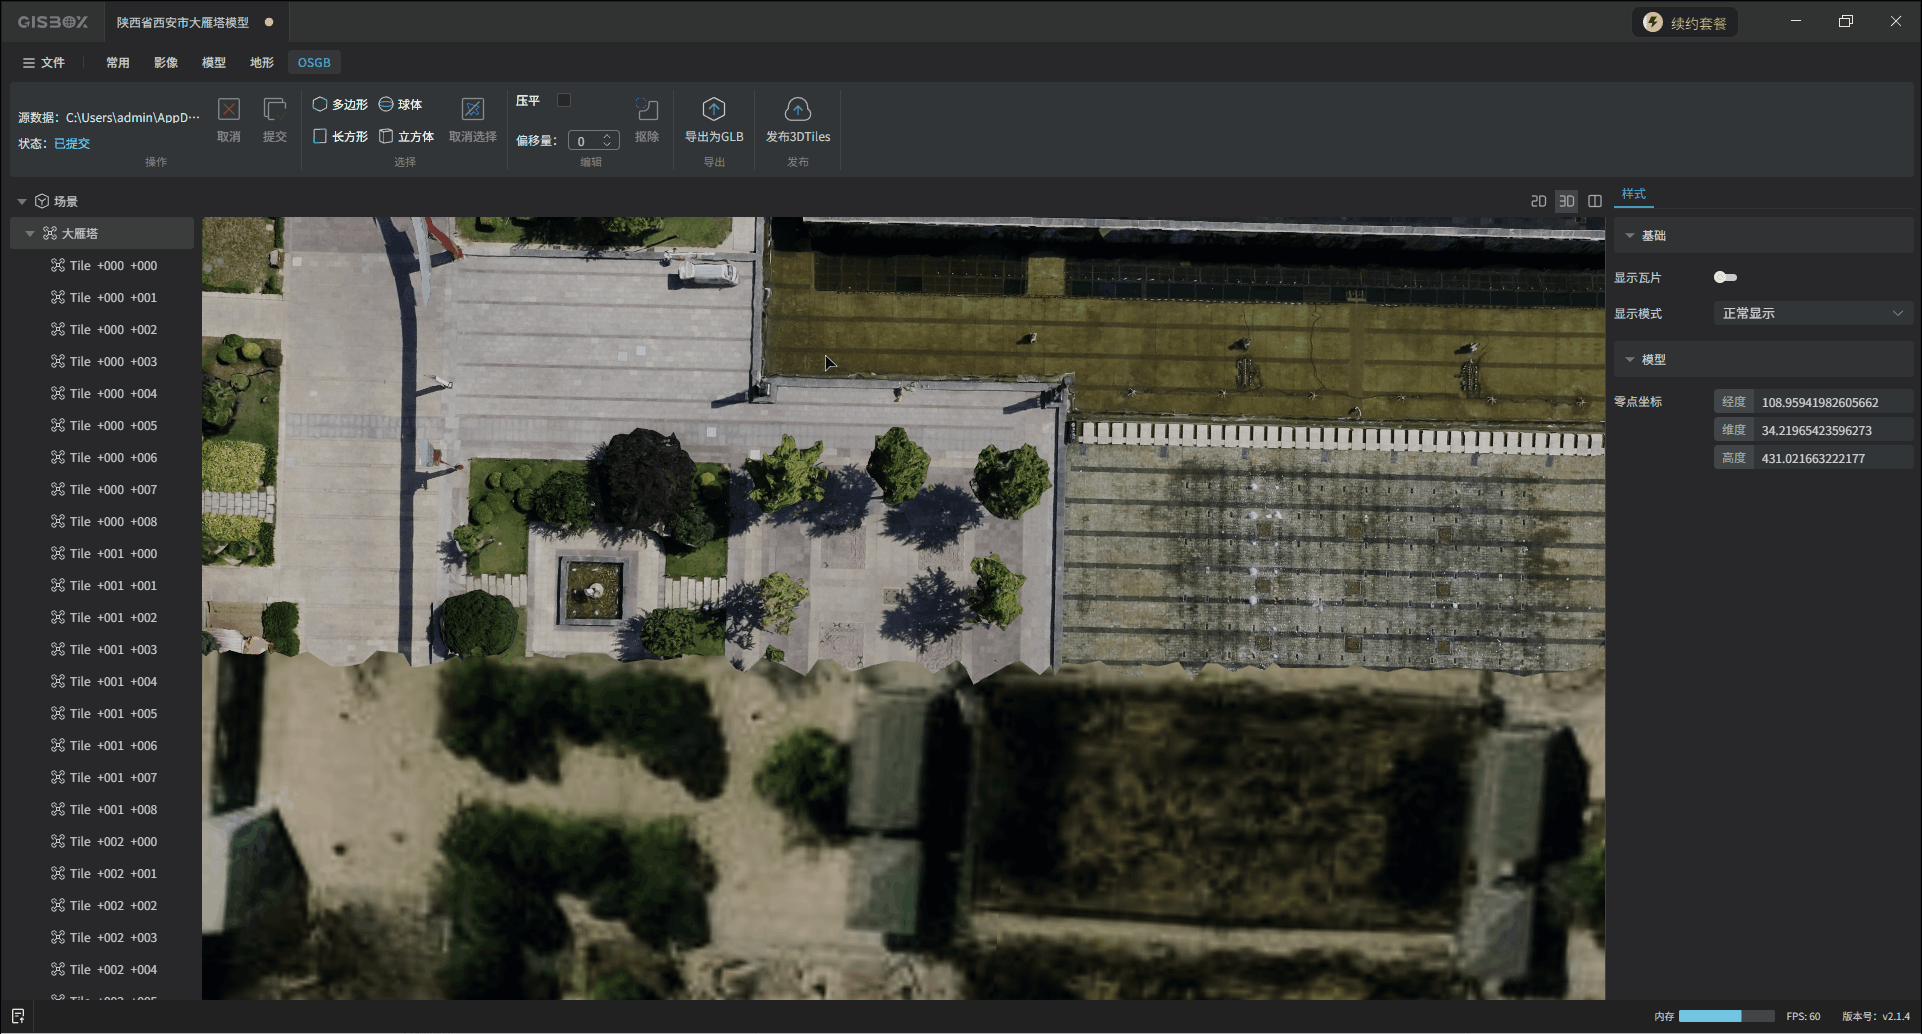Collapse the 大雁塔 tree node

click(x=30, y=234)
